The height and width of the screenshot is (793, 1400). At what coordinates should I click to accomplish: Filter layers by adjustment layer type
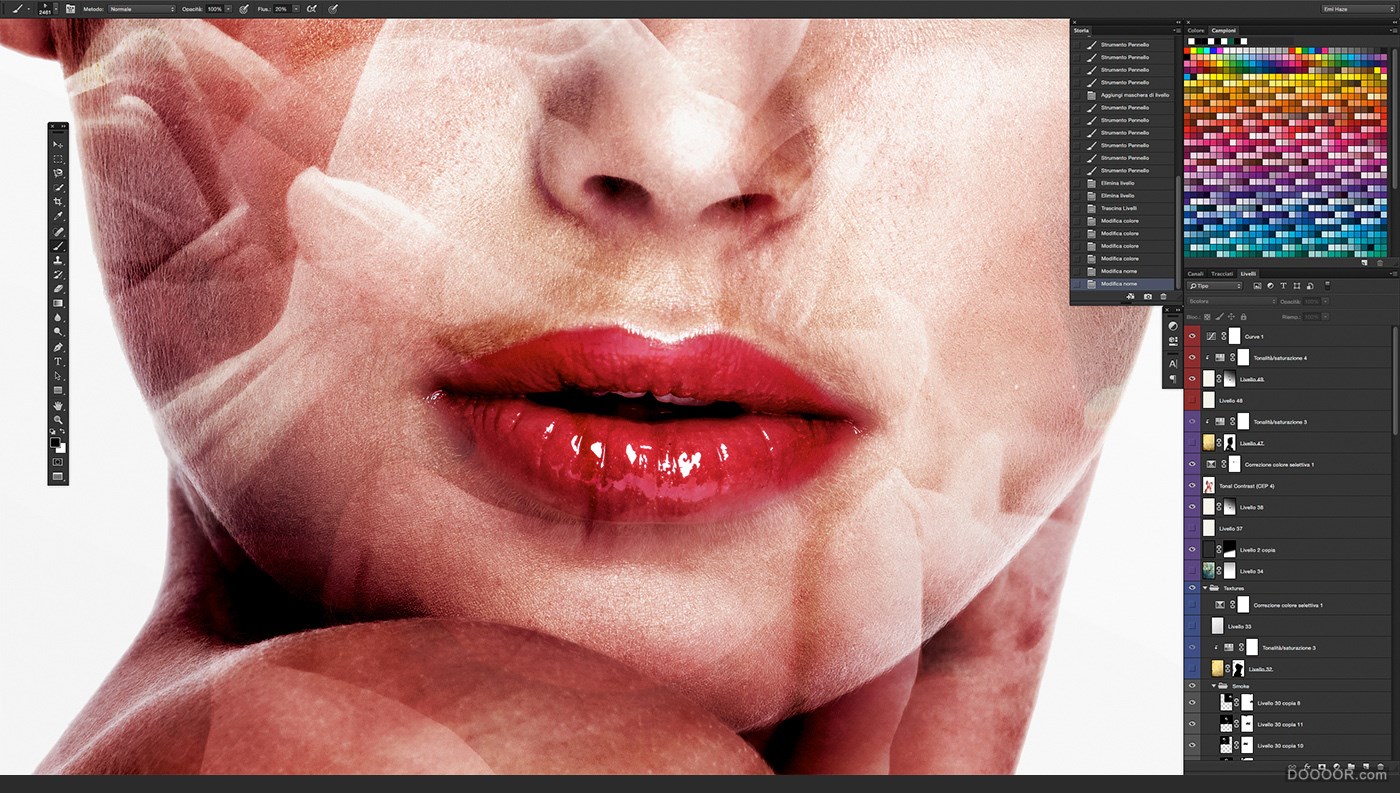pos(1270,286)
